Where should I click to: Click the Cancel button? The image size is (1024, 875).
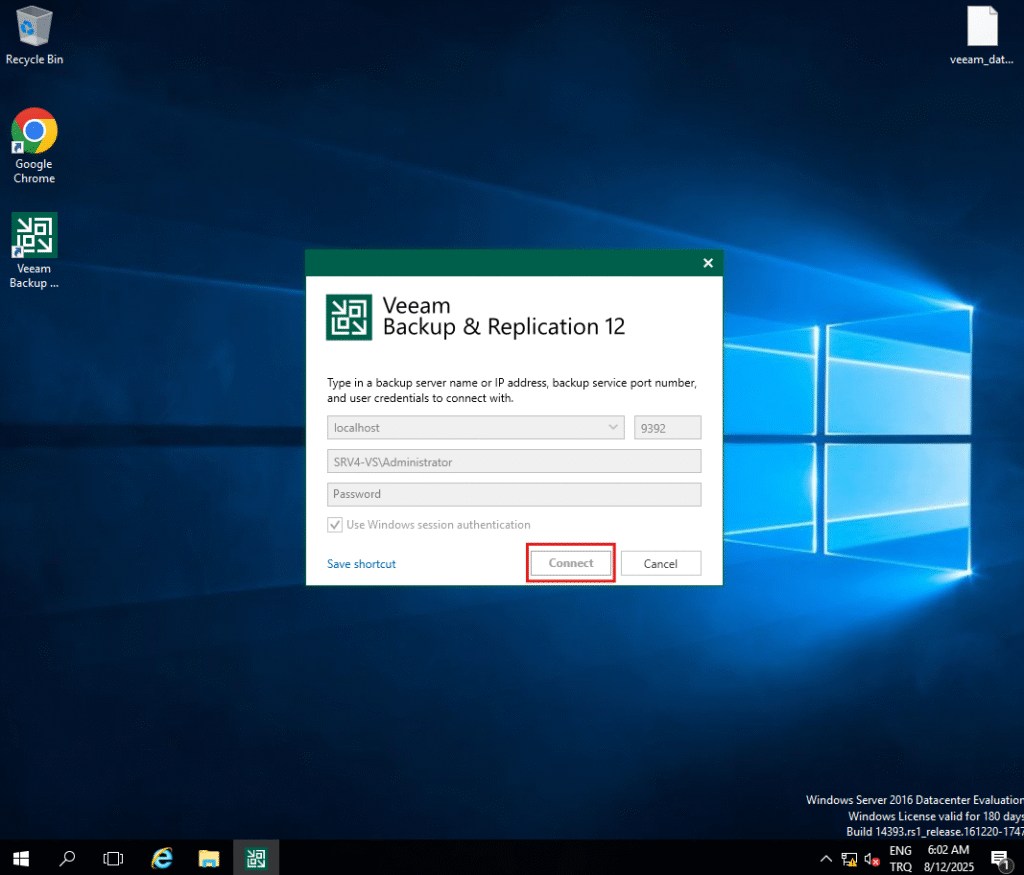[661, 564]
